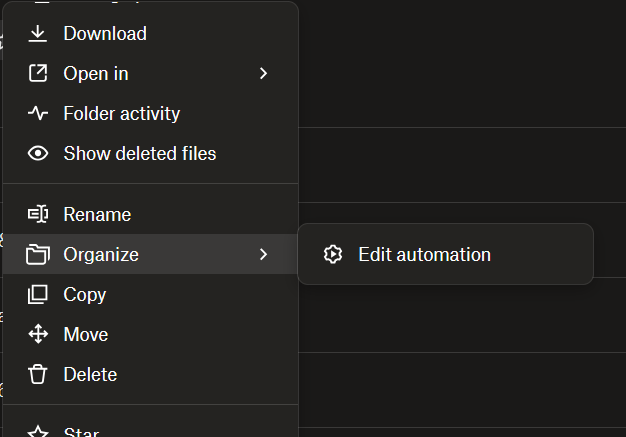Pick the Move label in menu

pyautogui.click(x=85, y=334)
